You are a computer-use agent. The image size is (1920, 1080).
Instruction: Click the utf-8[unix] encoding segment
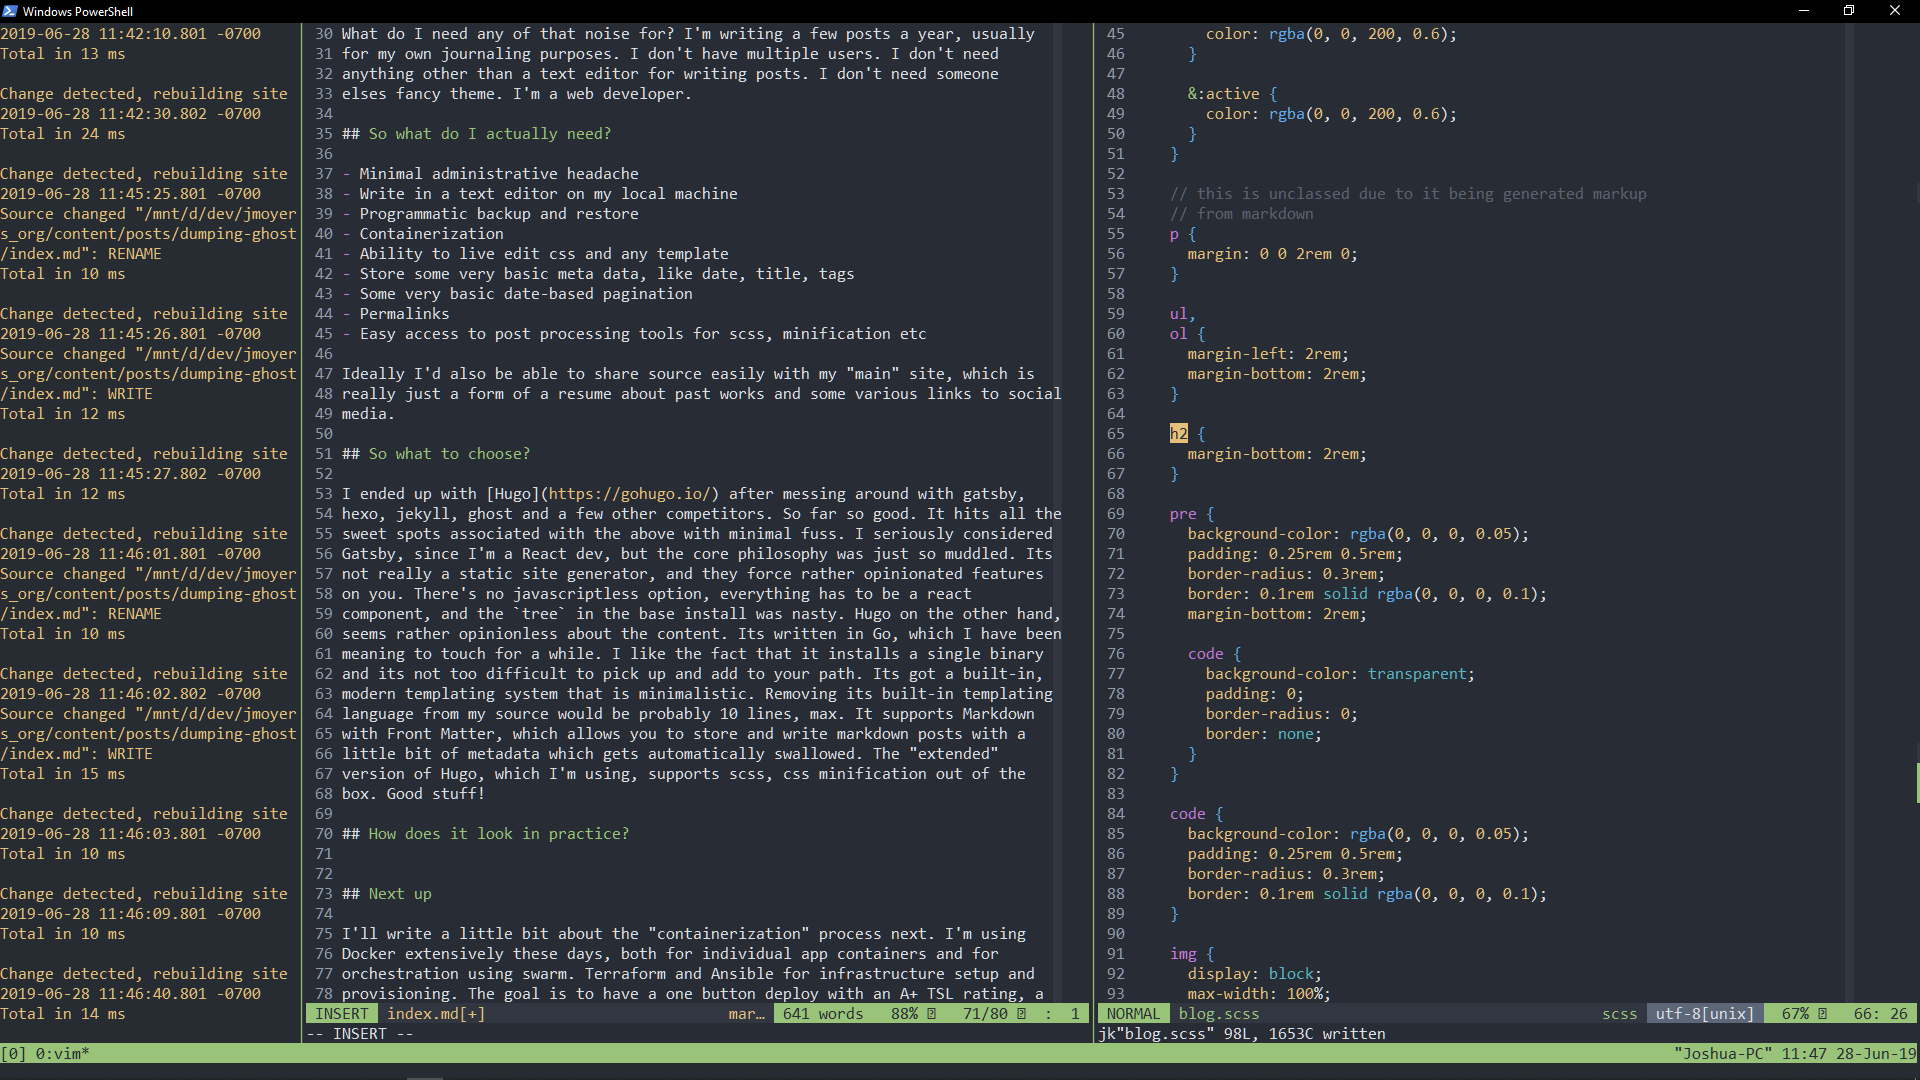click(x=1703, y=1013)
